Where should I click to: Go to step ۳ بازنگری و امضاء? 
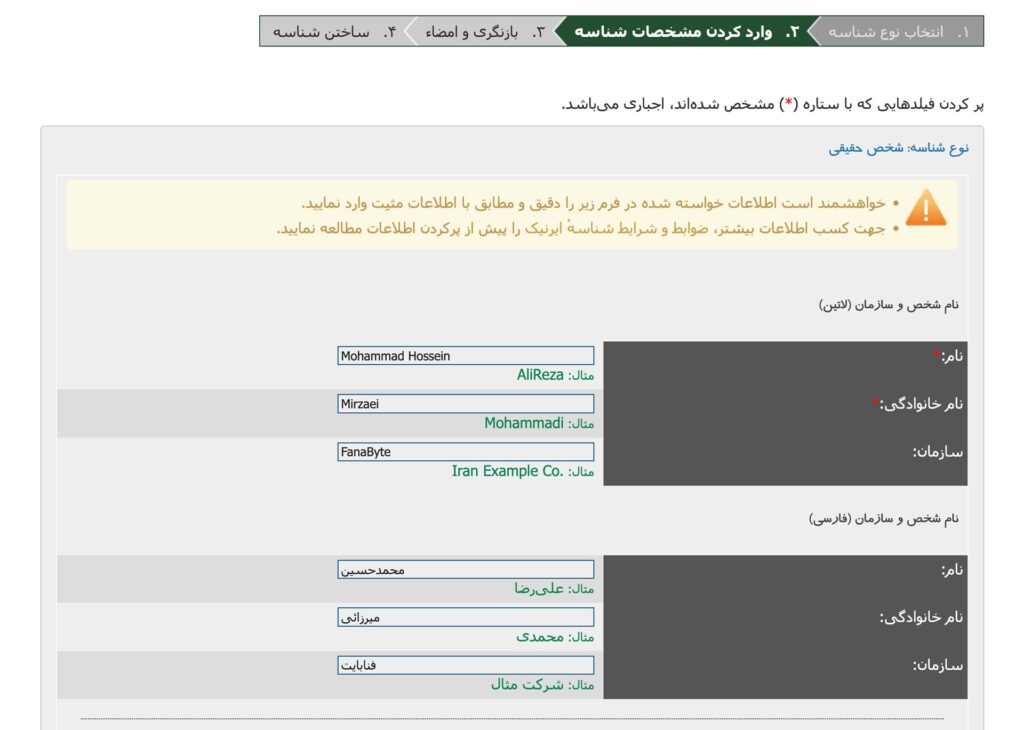[x=484, y=32]
